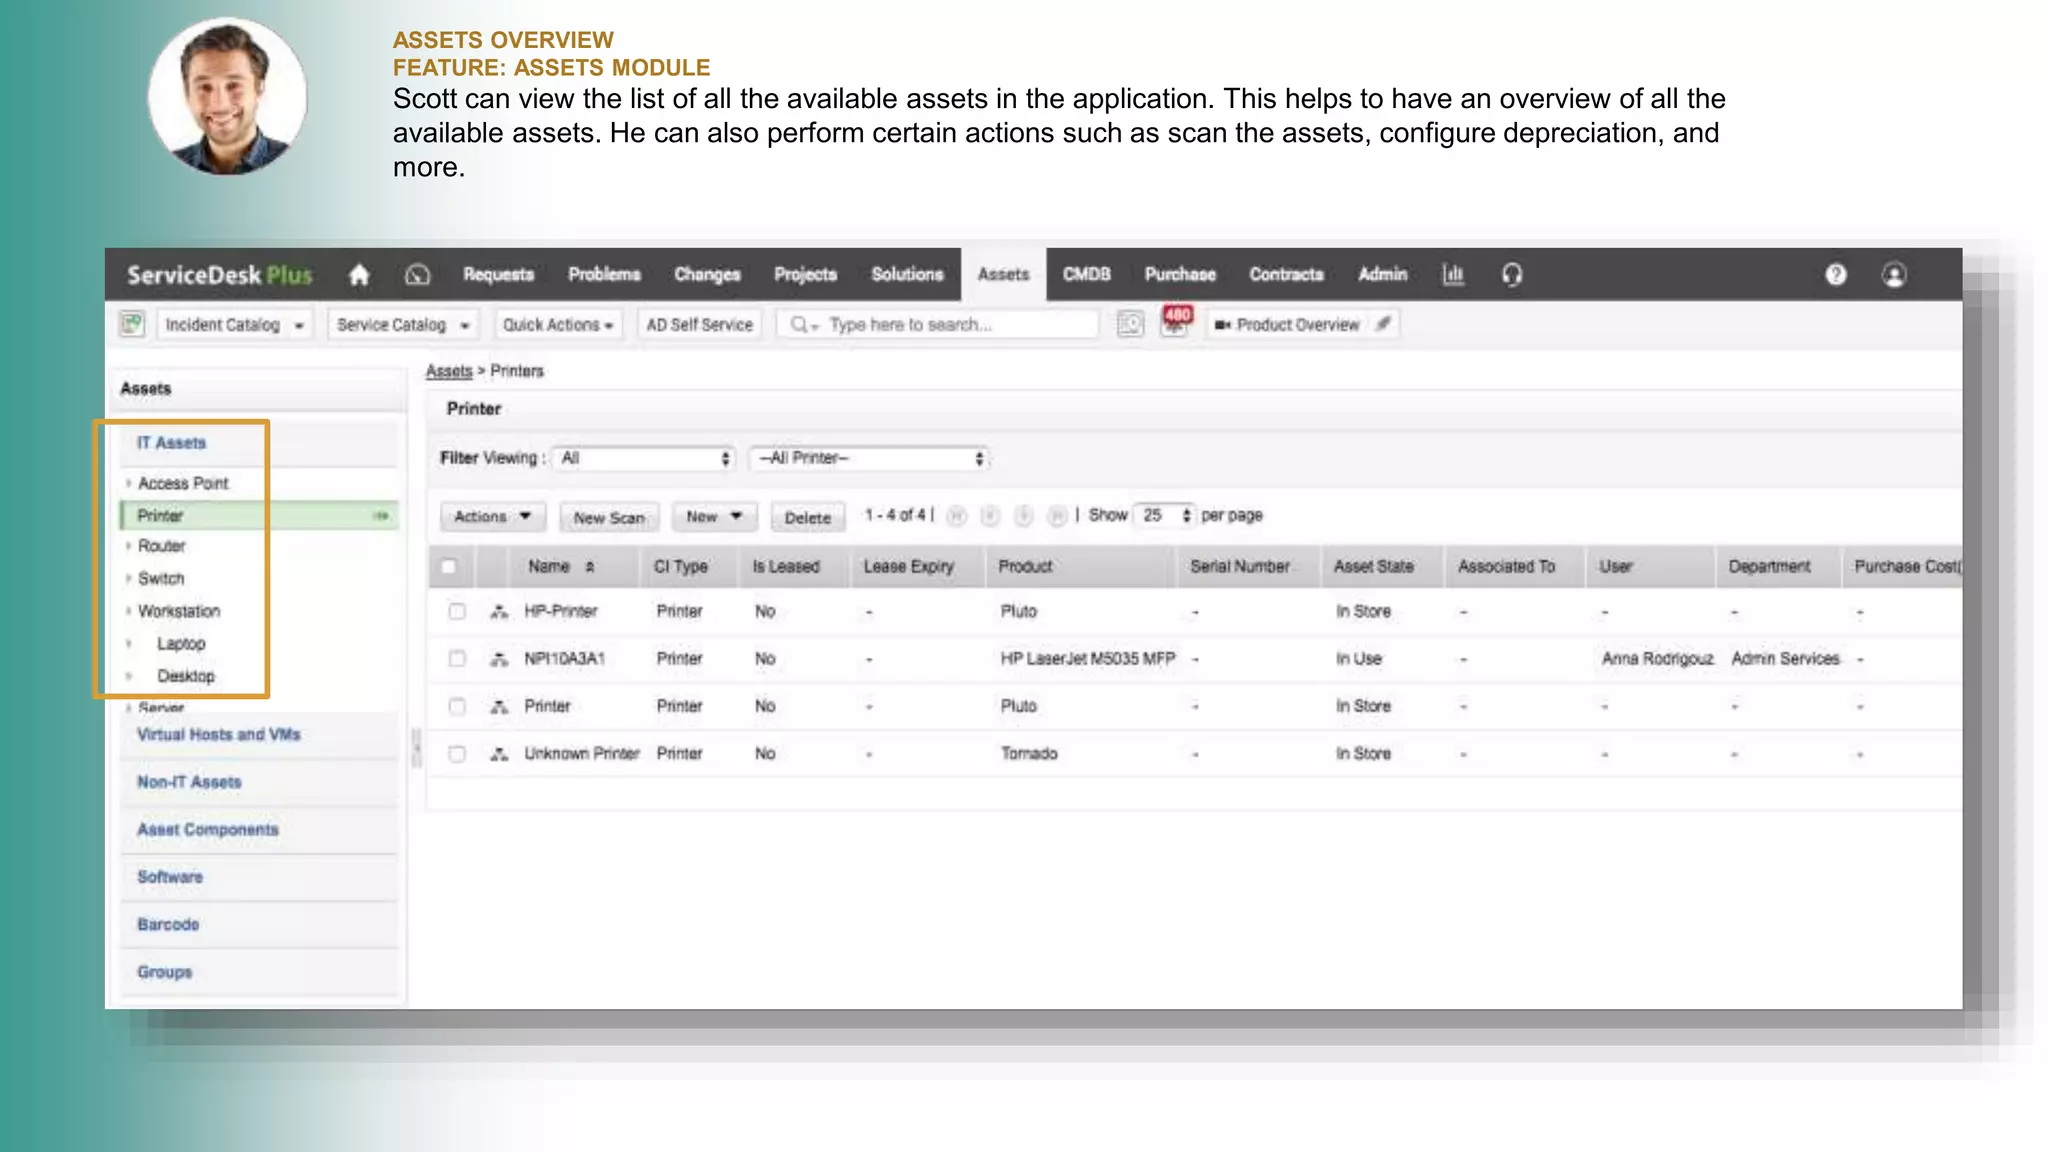Open the Changes tab
Image resolution: width=2048 pixels, height=1152 pixels.
[707, 274]
